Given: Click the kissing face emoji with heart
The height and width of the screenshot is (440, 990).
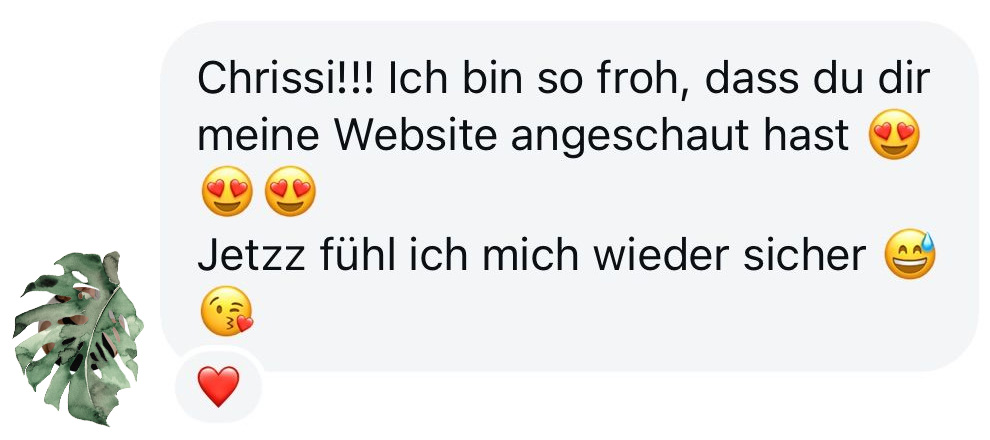Looking at the screenshot, I should click(227, 311).
